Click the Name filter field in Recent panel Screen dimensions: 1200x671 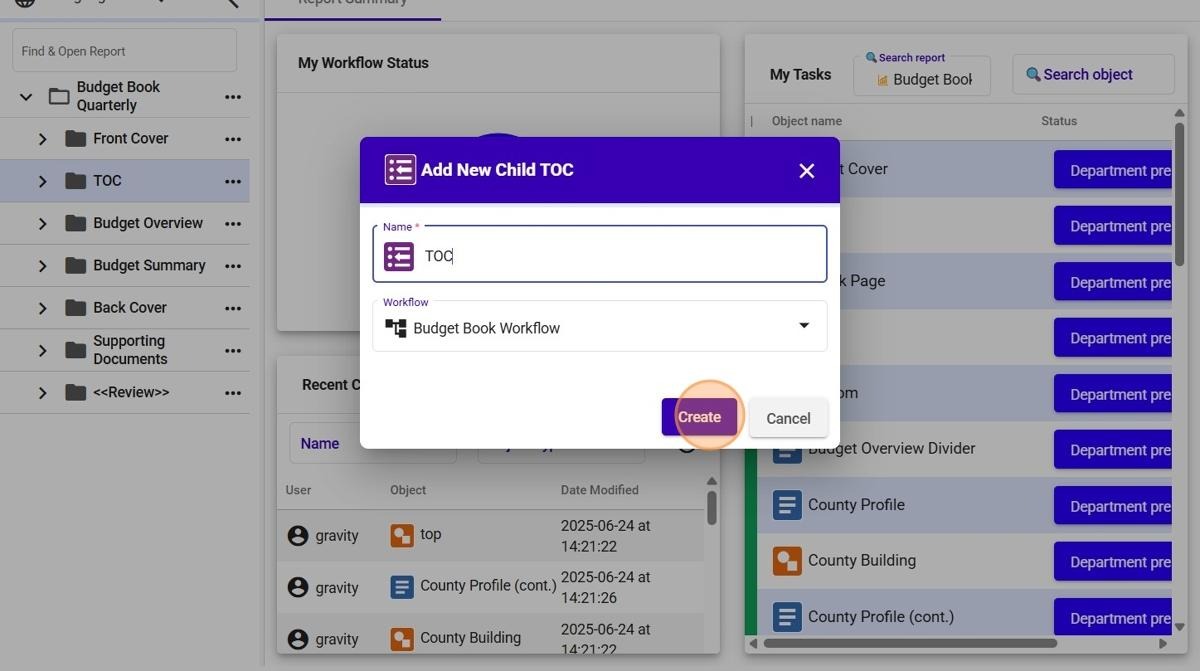coord(373,444)
